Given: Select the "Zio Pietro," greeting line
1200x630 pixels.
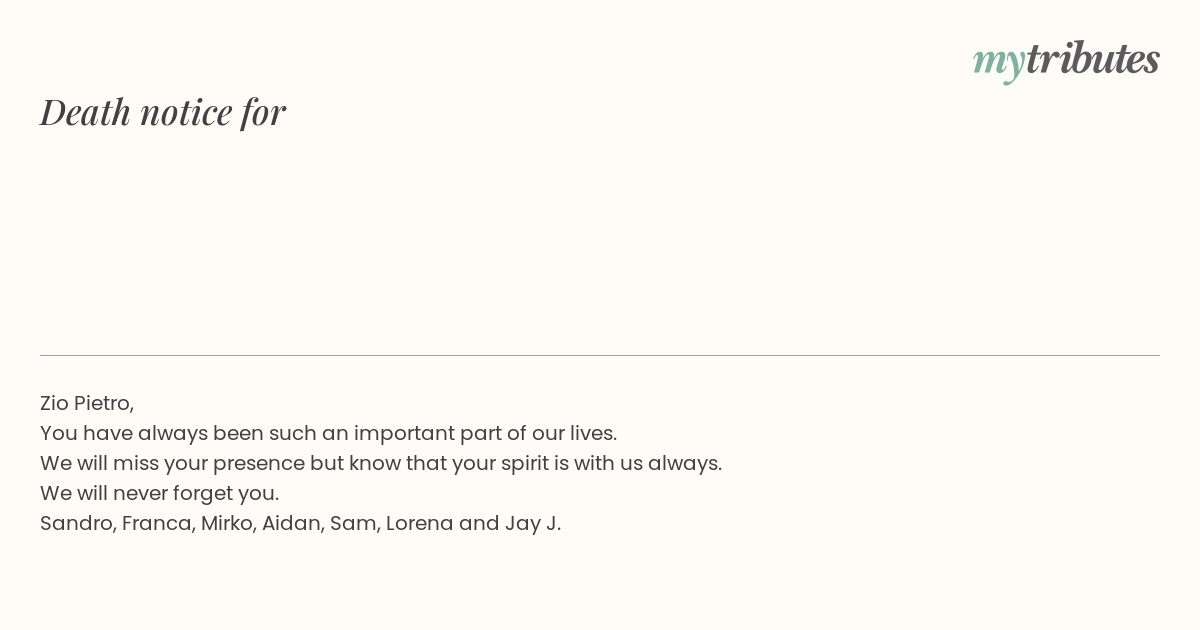Looking at the screenshot, I should (x=87, y=403).
